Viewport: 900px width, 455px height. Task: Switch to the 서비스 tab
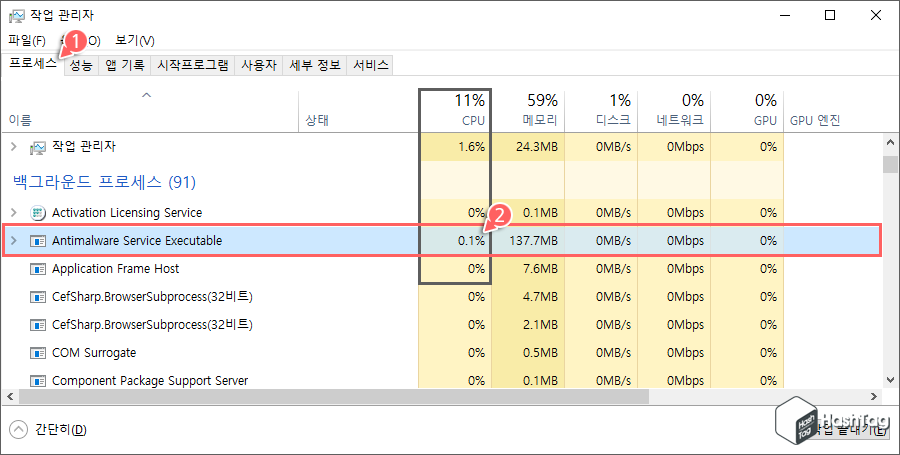[x=370, y=65]
